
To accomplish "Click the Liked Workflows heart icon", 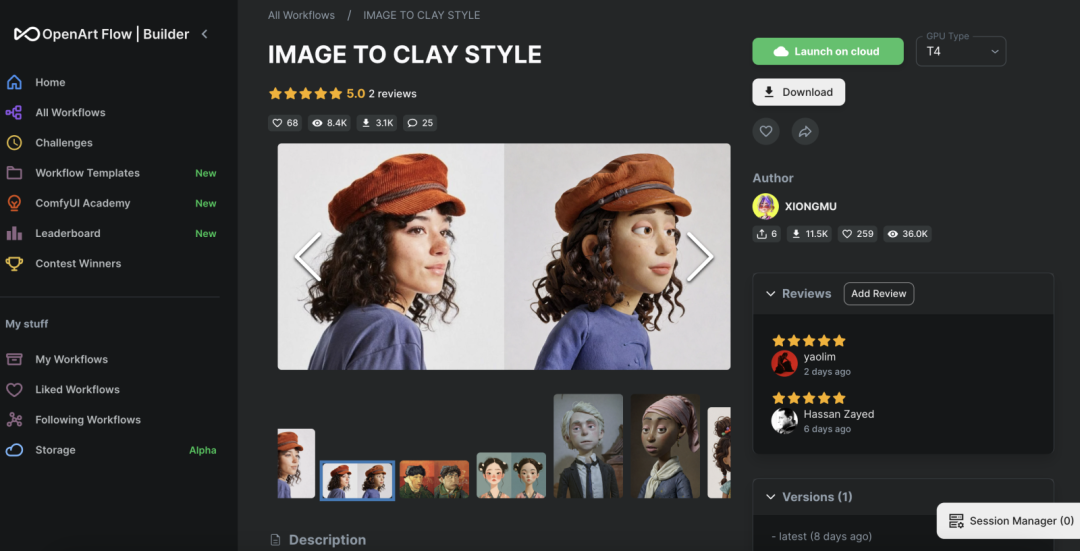I will click(x=14, y=389).
